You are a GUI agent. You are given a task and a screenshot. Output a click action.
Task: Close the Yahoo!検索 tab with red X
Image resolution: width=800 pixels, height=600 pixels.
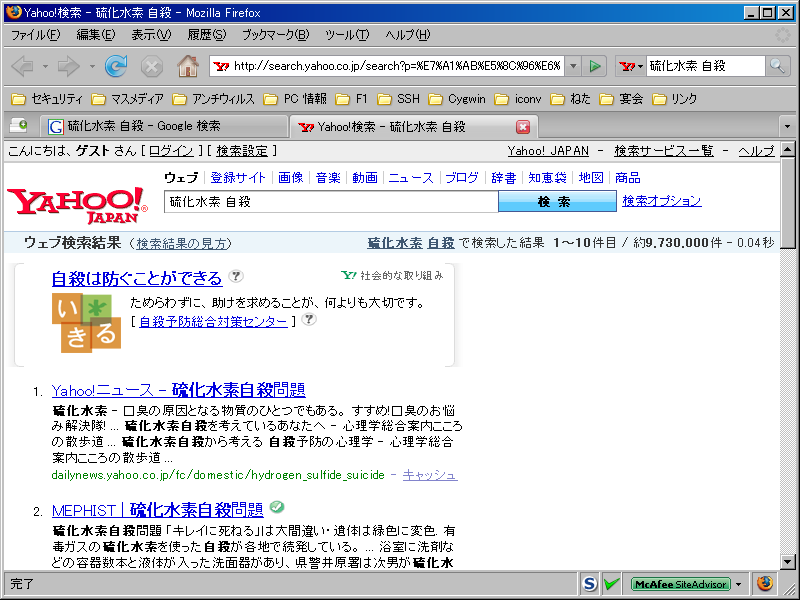pos(523,127)
